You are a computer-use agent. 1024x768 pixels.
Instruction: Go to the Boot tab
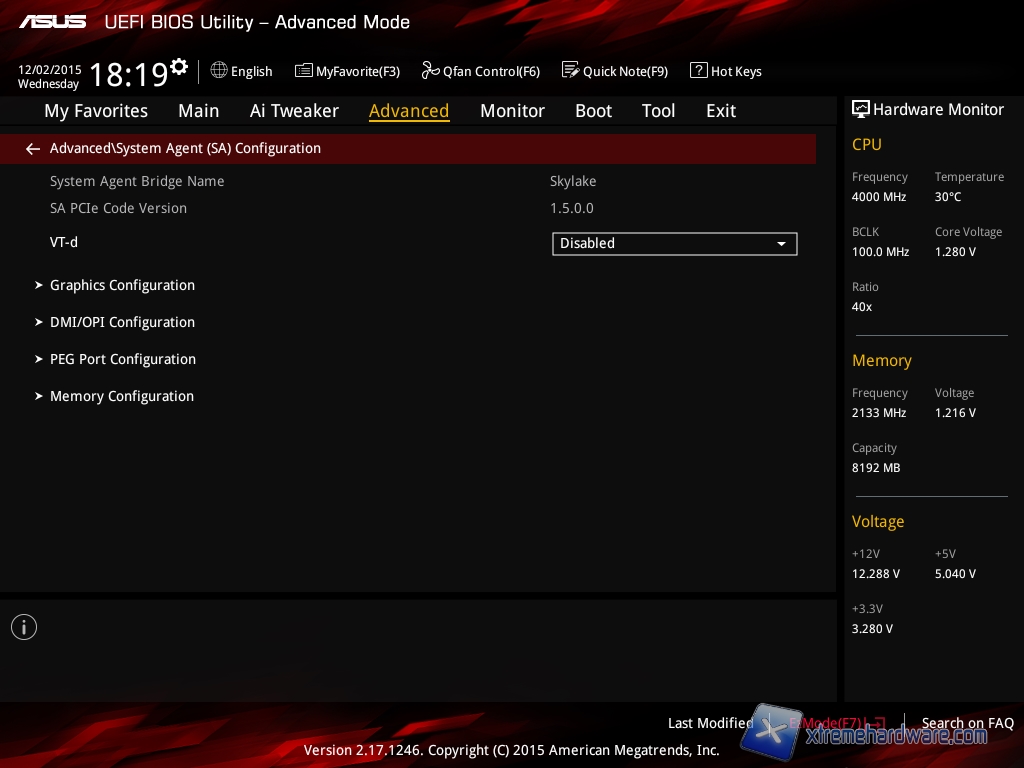pos(593,111)
